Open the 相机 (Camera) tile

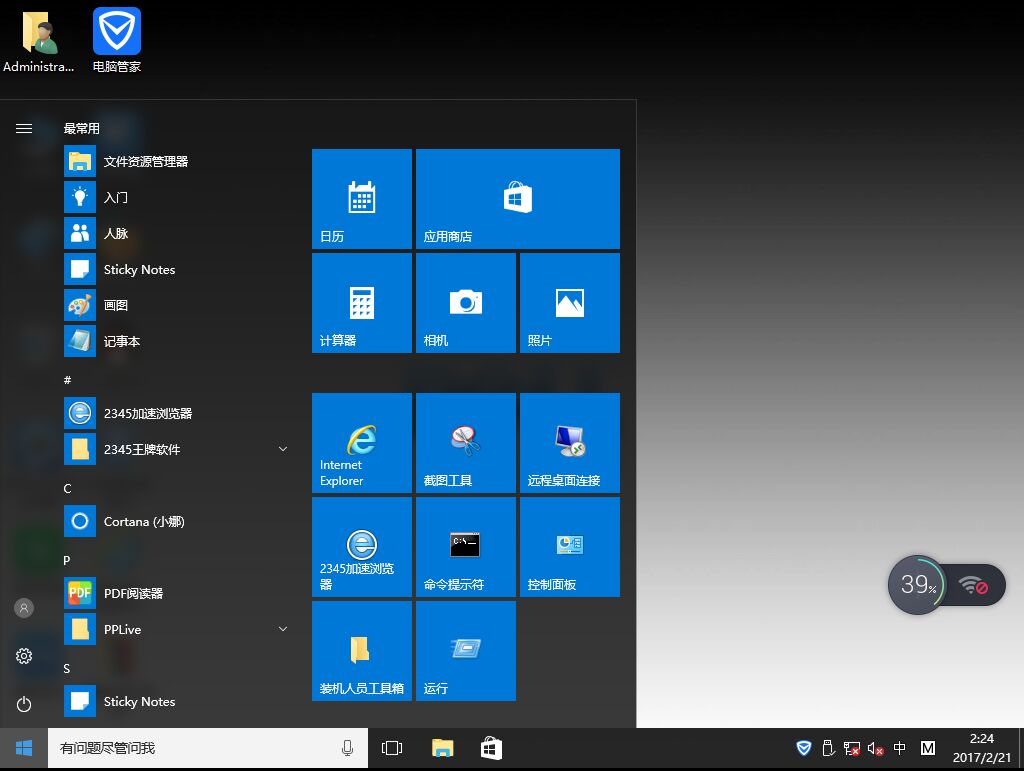pos(465,303)
